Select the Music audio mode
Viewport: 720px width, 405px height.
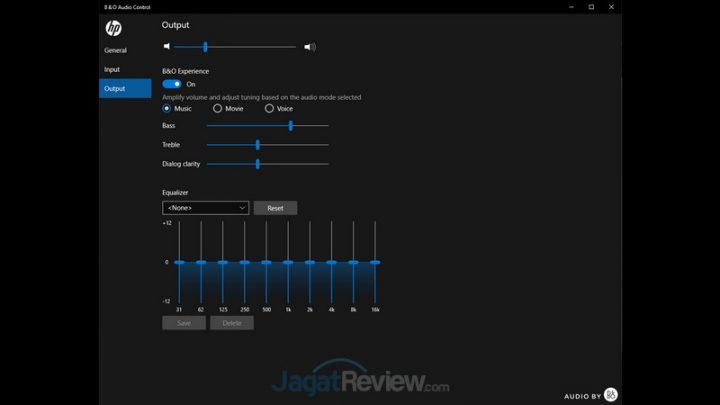pyautogui.click(x=167, y=108)
